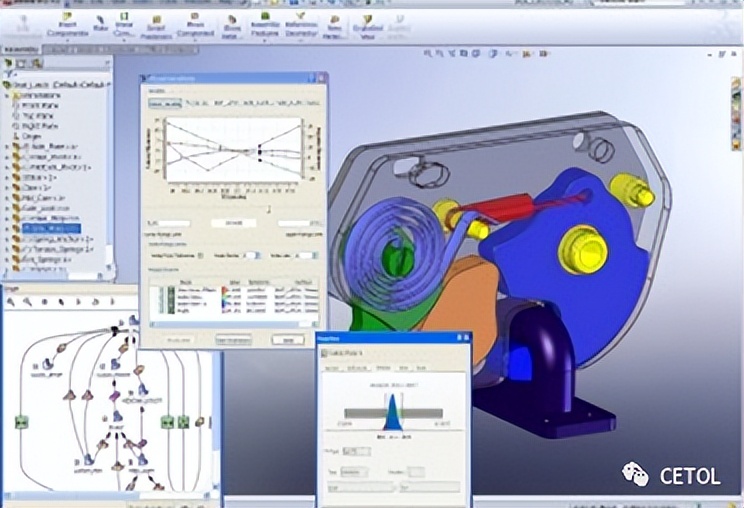The width and height of the screenshot is (744, 508).
Task: Click the large yellow pin on the blue cam
Action: [583, 249]
